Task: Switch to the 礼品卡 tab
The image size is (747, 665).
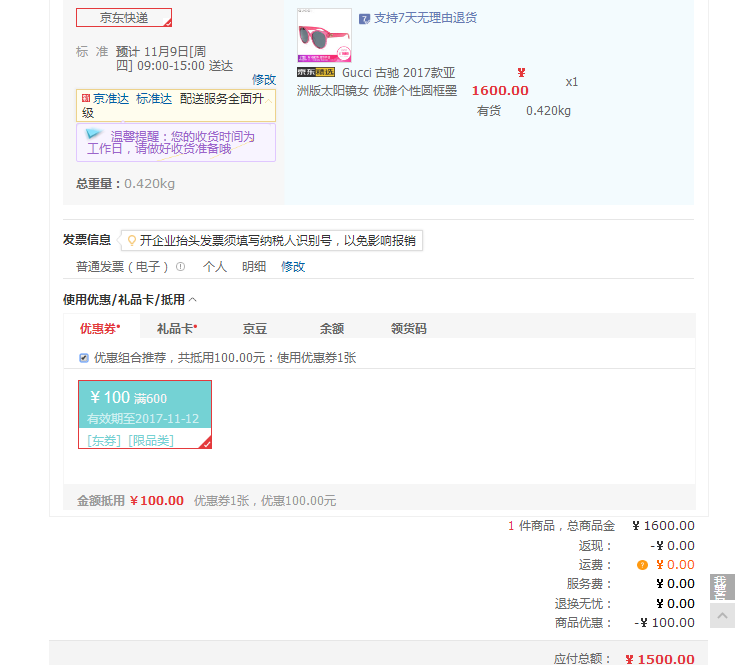Action: click(x=177, y=328)
